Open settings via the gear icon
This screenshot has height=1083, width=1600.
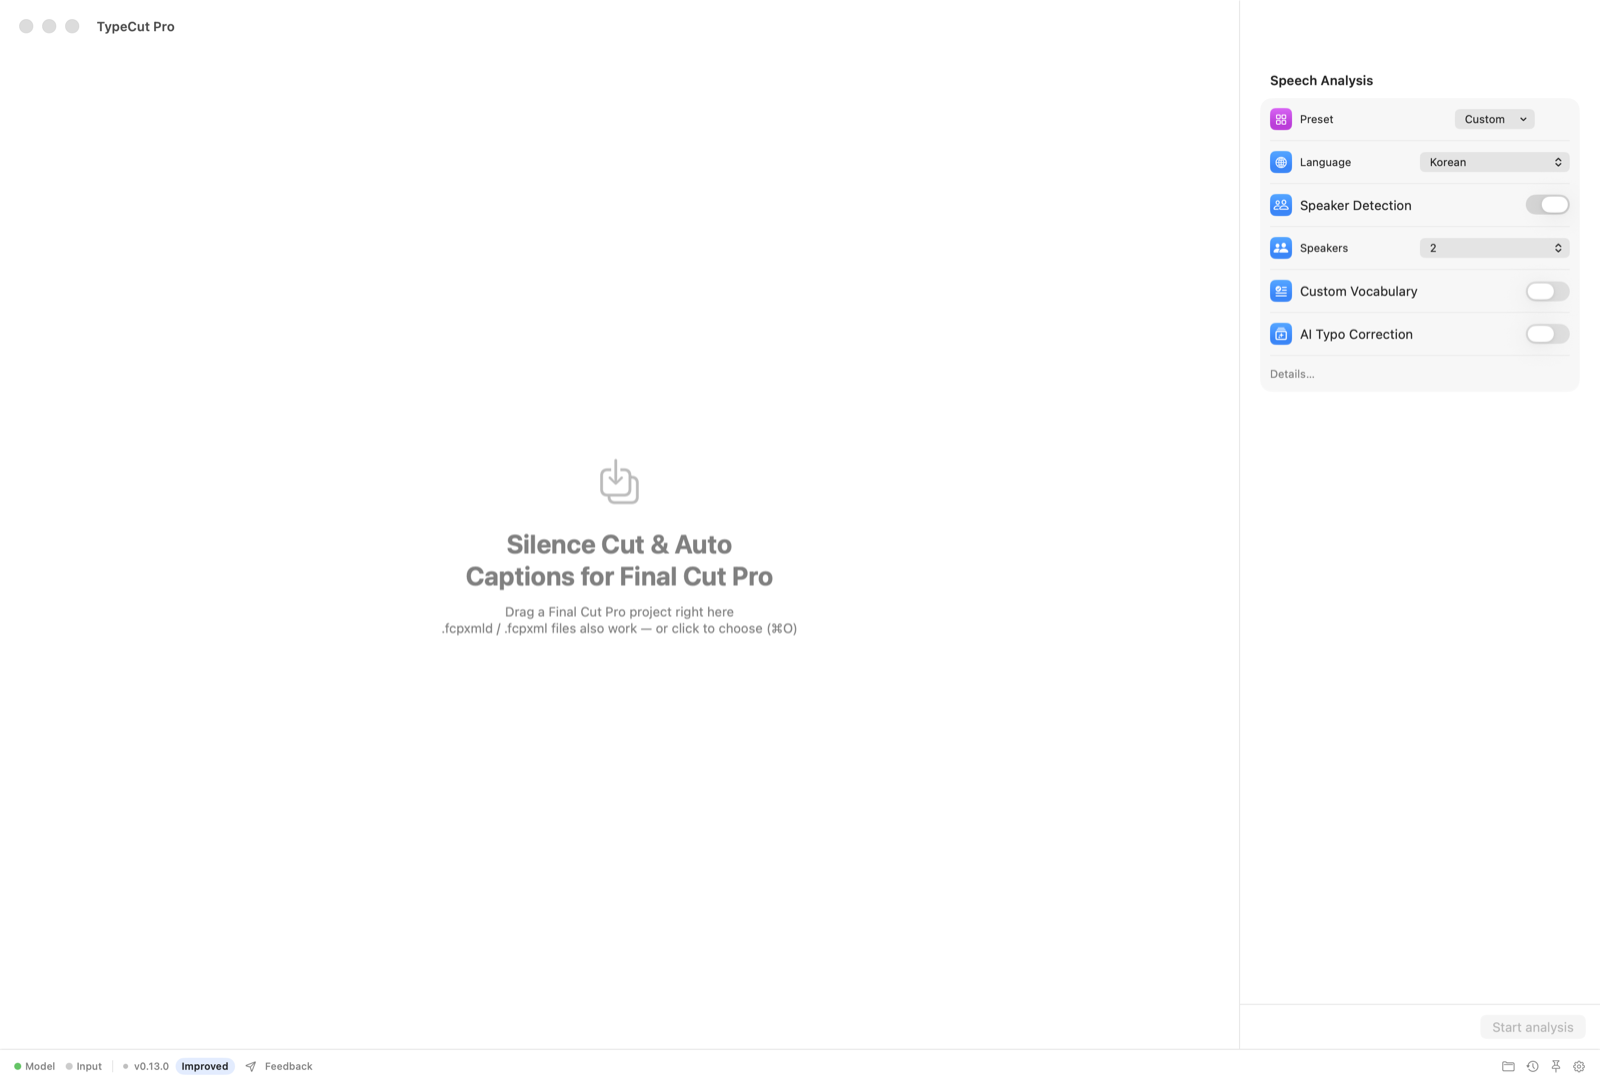click(x=1579, y=1066)
